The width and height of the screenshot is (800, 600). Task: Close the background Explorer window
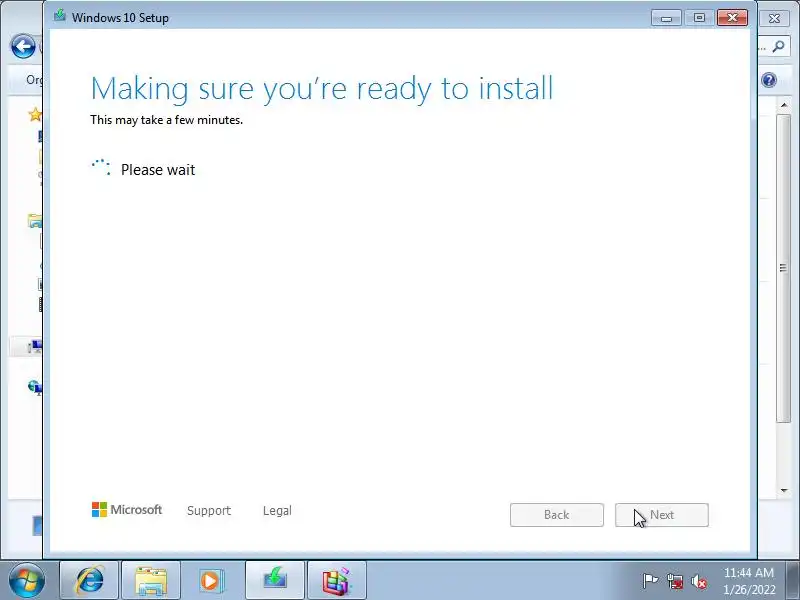tap(774, 18)
